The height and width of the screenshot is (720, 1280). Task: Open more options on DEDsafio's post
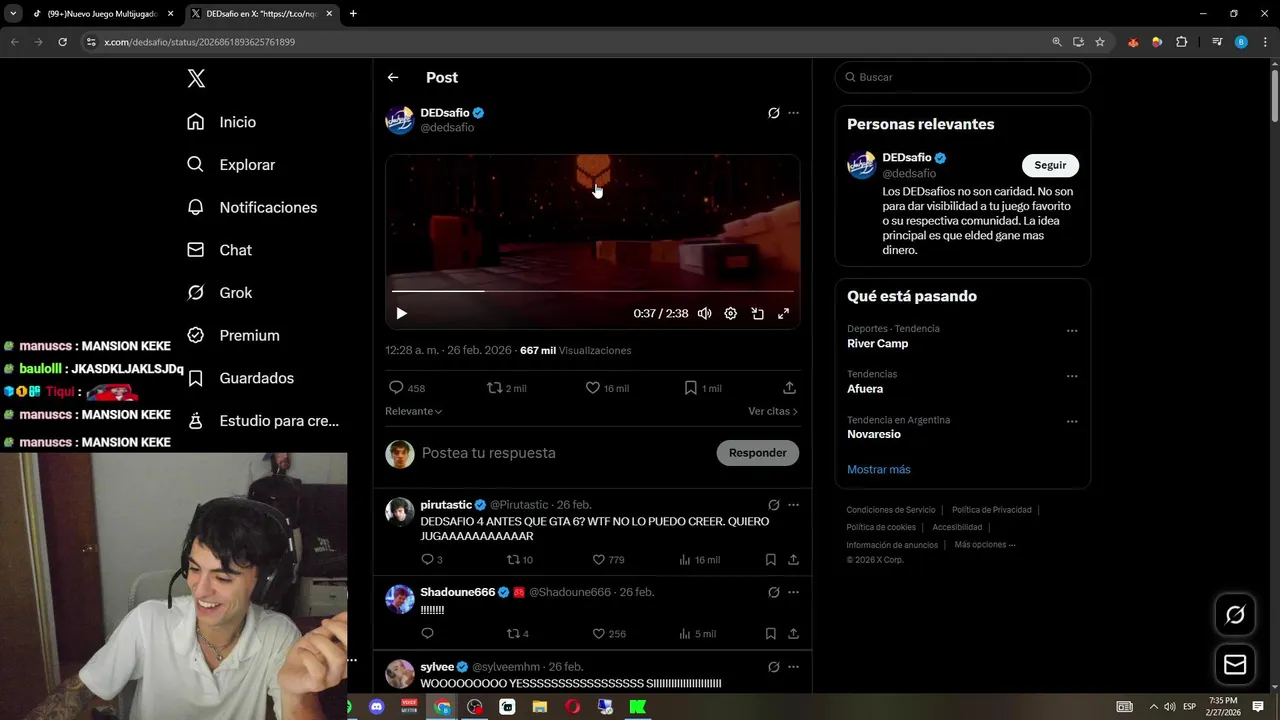coord(793,113)
